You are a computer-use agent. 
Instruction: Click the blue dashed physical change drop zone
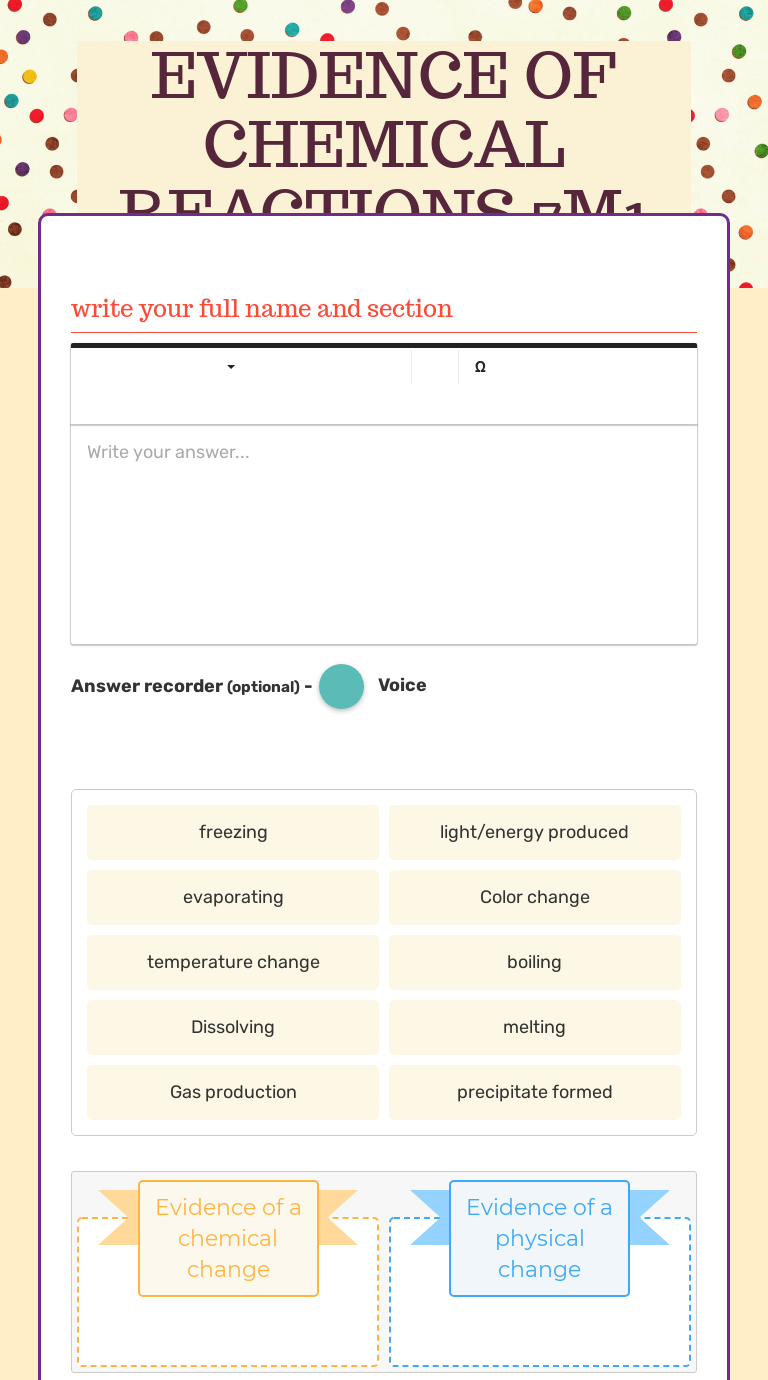point(539,1332)
